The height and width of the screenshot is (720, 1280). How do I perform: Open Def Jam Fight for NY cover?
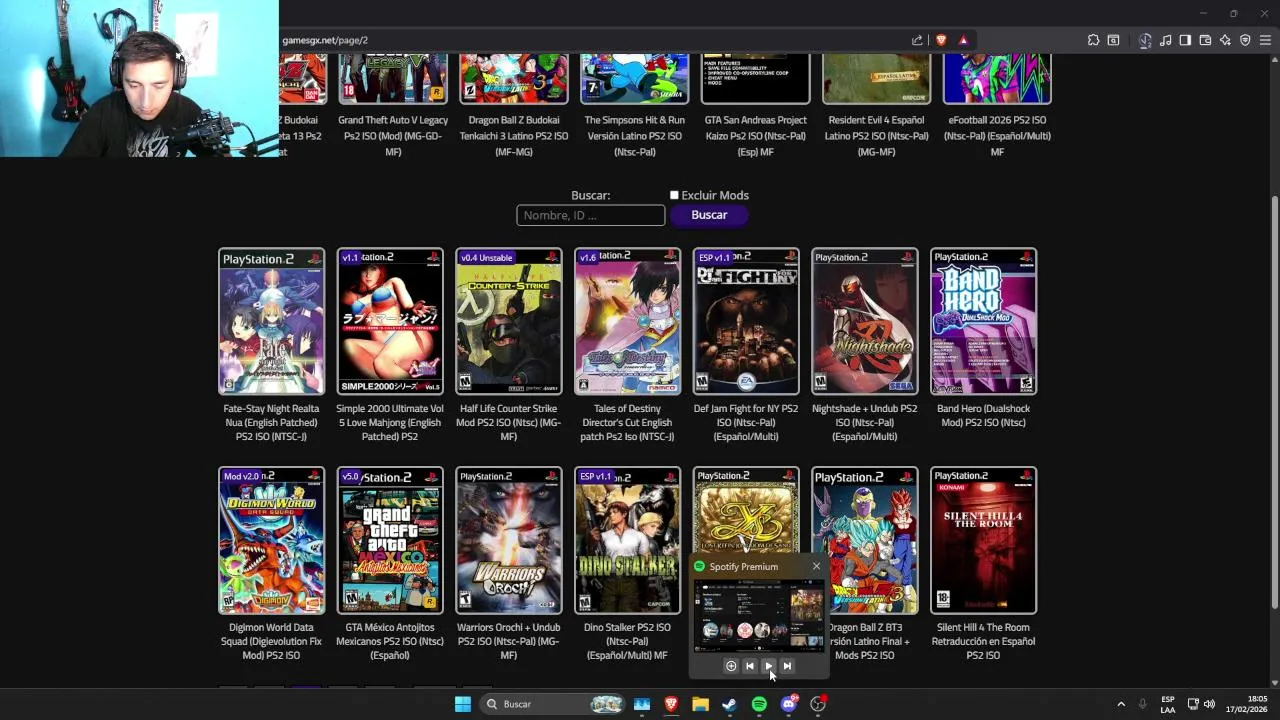pyautogui.click(x=746, y=321)
